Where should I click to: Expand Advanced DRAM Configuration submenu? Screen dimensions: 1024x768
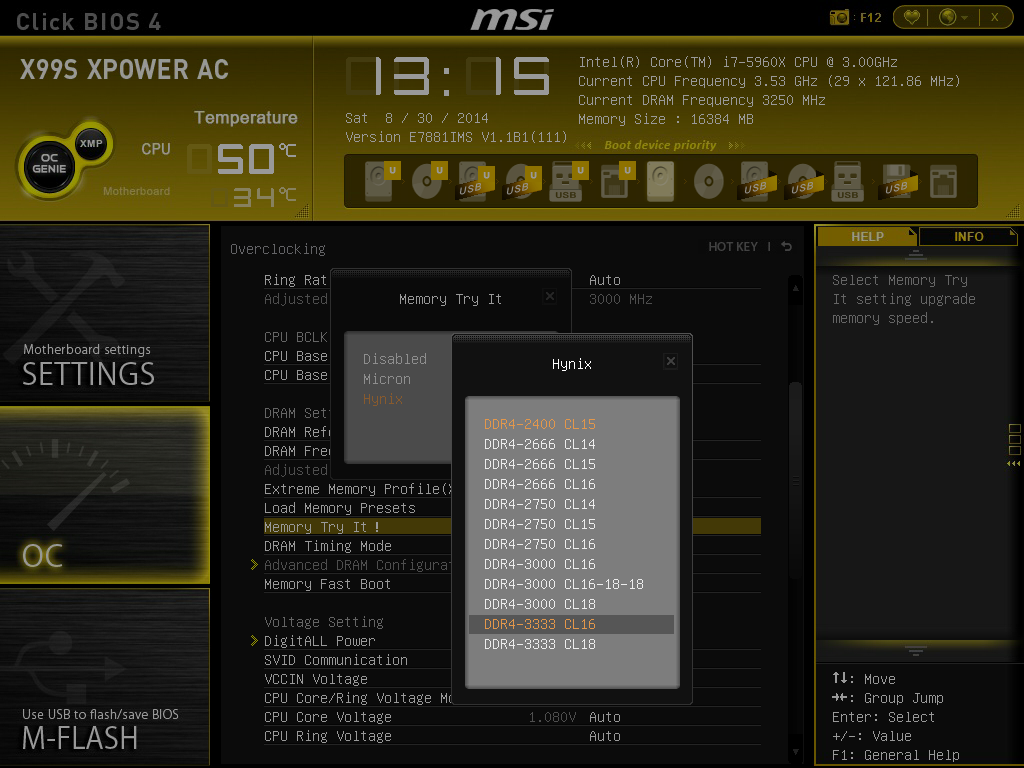357,565
